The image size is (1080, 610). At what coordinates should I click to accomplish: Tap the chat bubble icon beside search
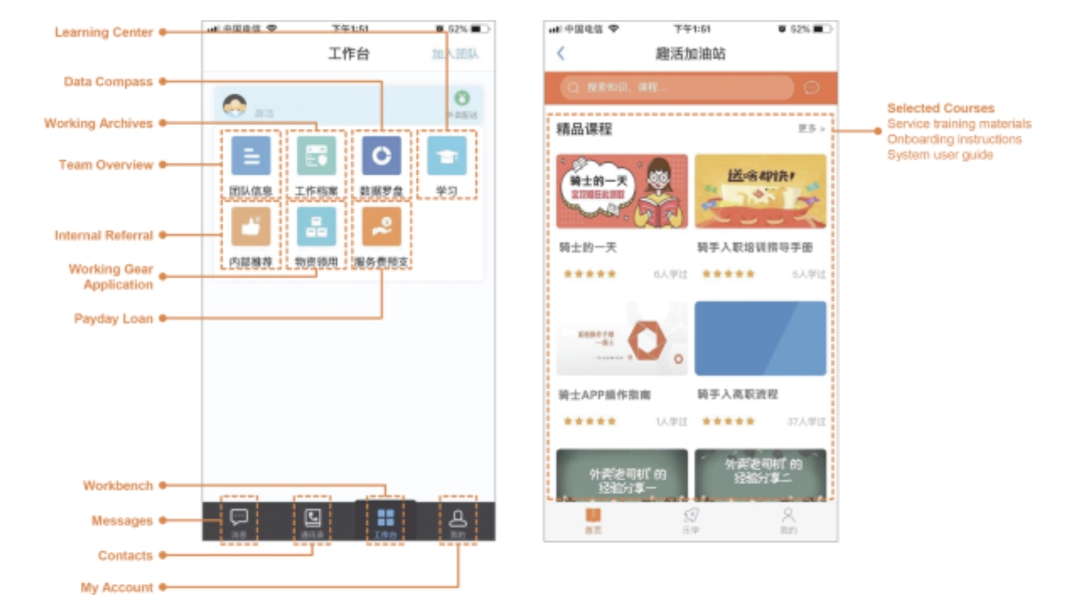click(811, 87)
